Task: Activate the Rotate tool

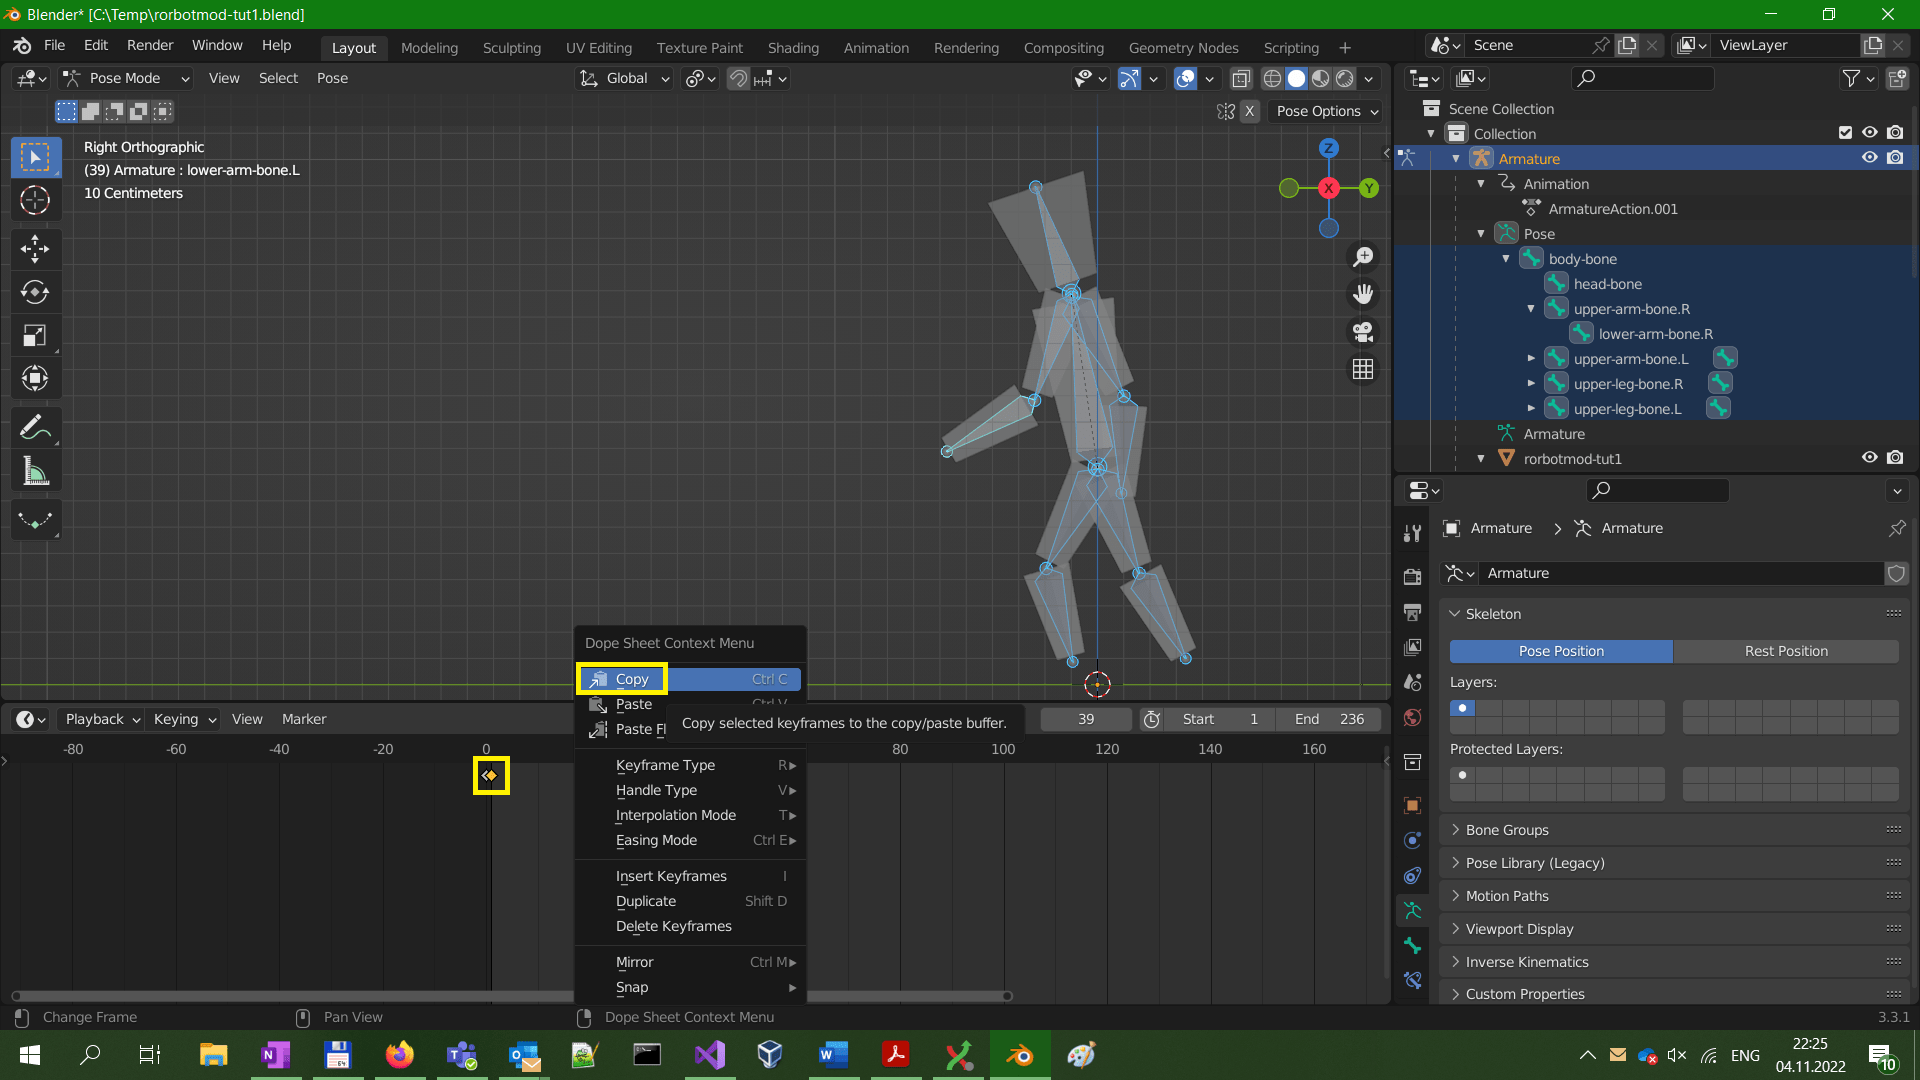Action: pos(35,292)
